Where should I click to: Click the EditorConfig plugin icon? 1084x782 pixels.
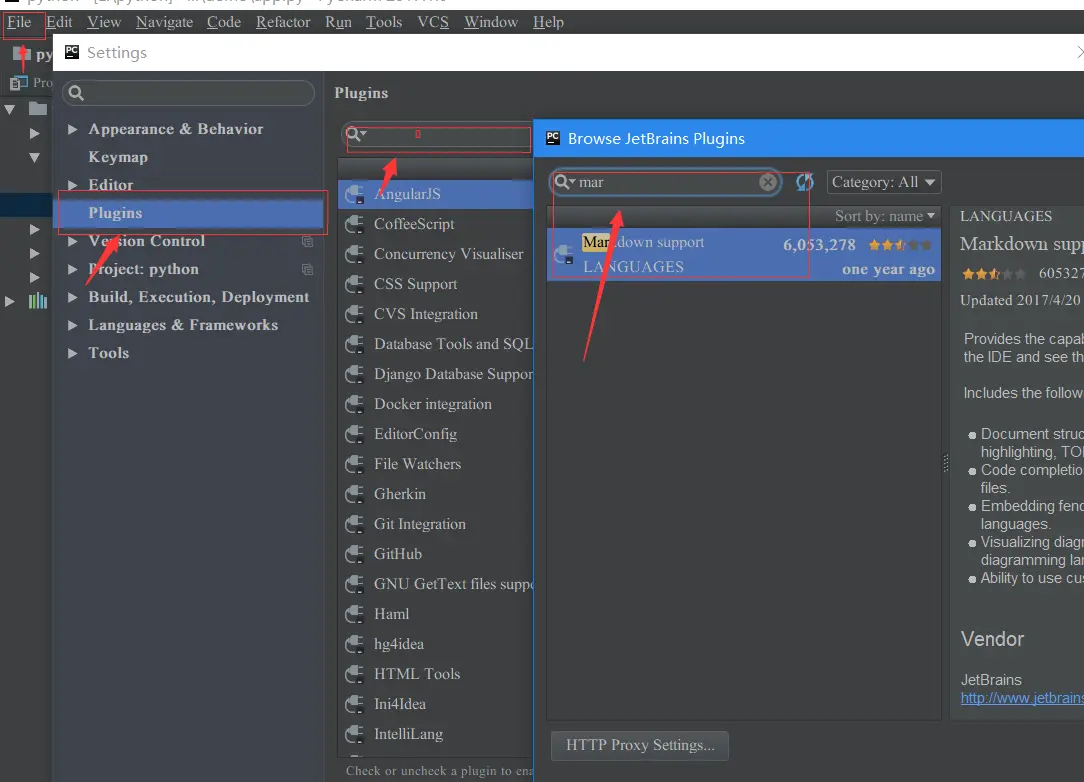click(355, 434)
